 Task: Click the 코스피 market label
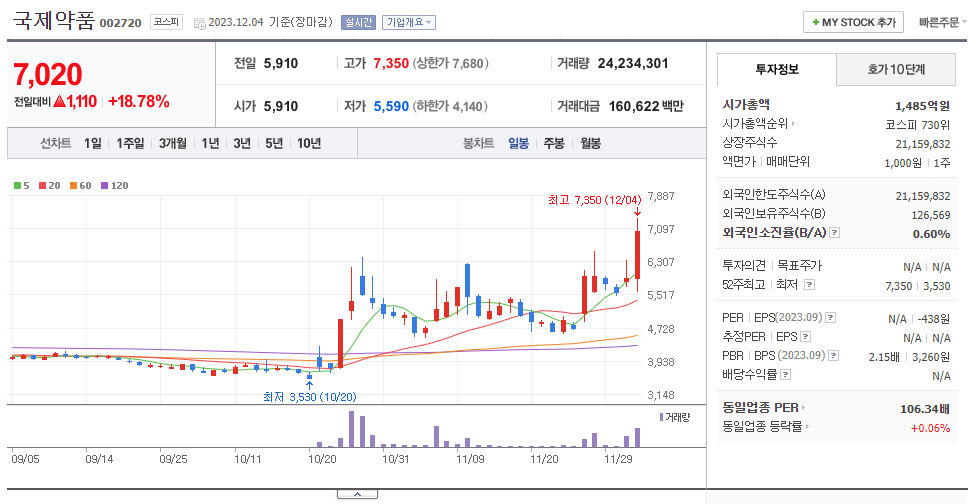[167, 22]
